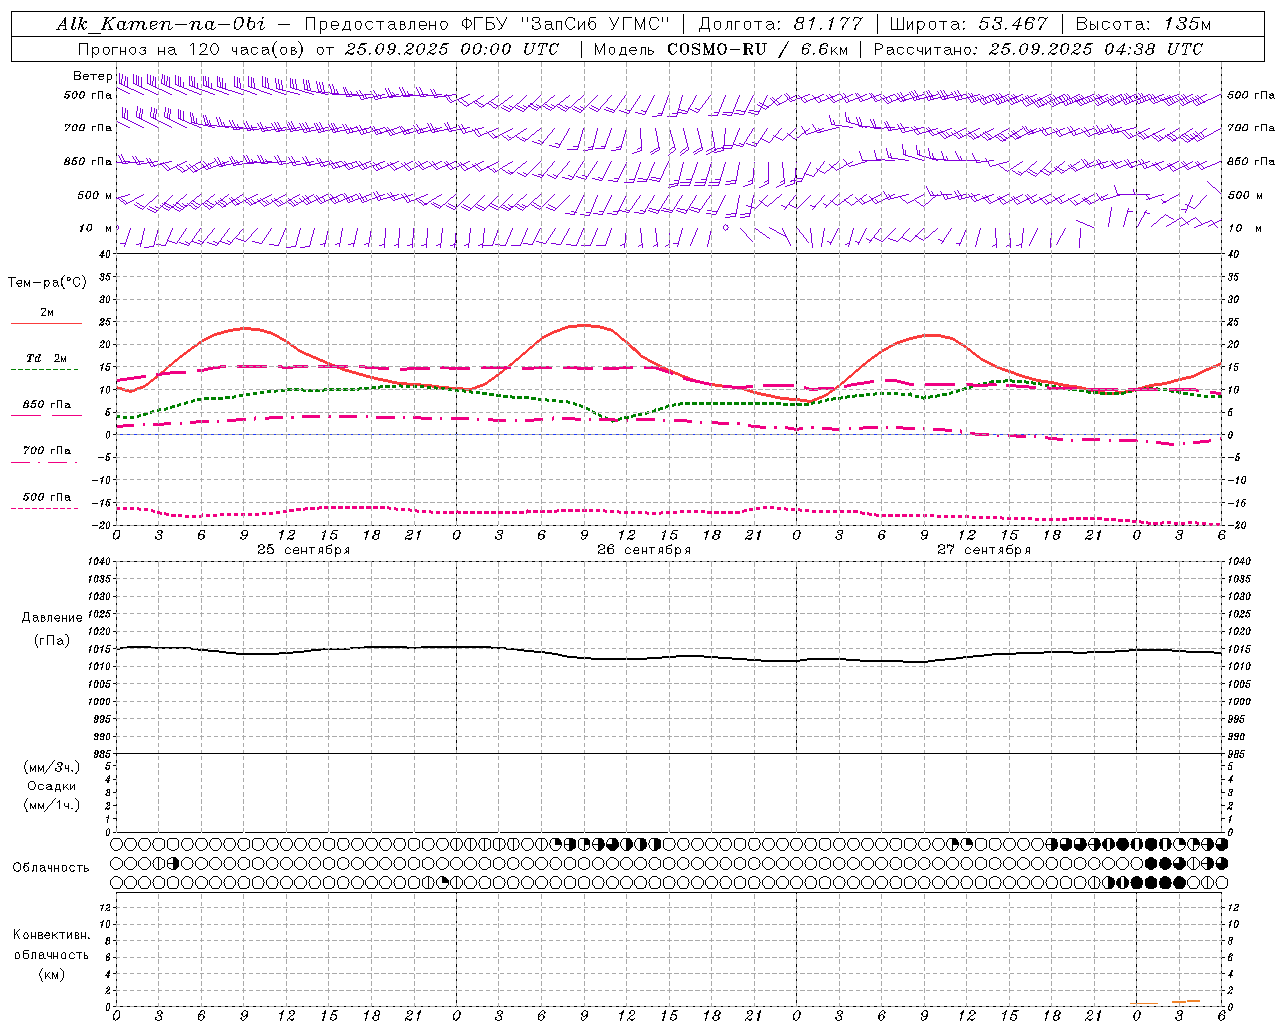This screenshot has height=1024, width=1280.
Task: Click the orange convective cloud line segment
Action: (x=1186, y=1001)
